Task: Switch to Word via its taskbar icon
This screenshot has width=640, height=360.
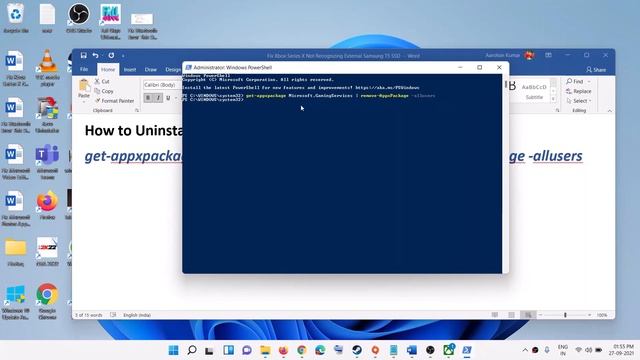Action: click(x=411, y=350)
